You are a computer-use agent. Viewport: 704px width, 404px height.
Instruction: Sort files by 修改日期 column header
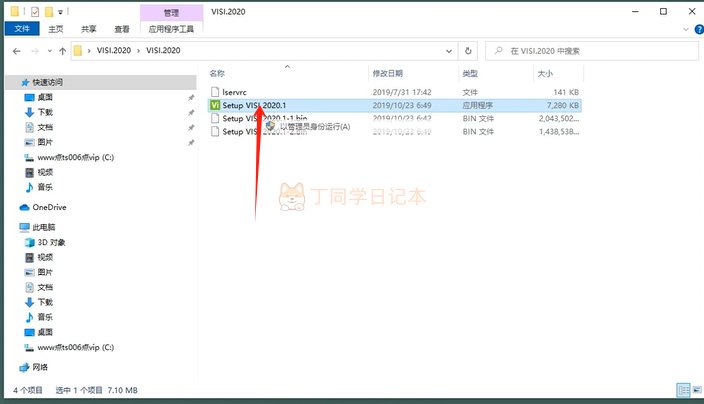(x=388, y=73)
